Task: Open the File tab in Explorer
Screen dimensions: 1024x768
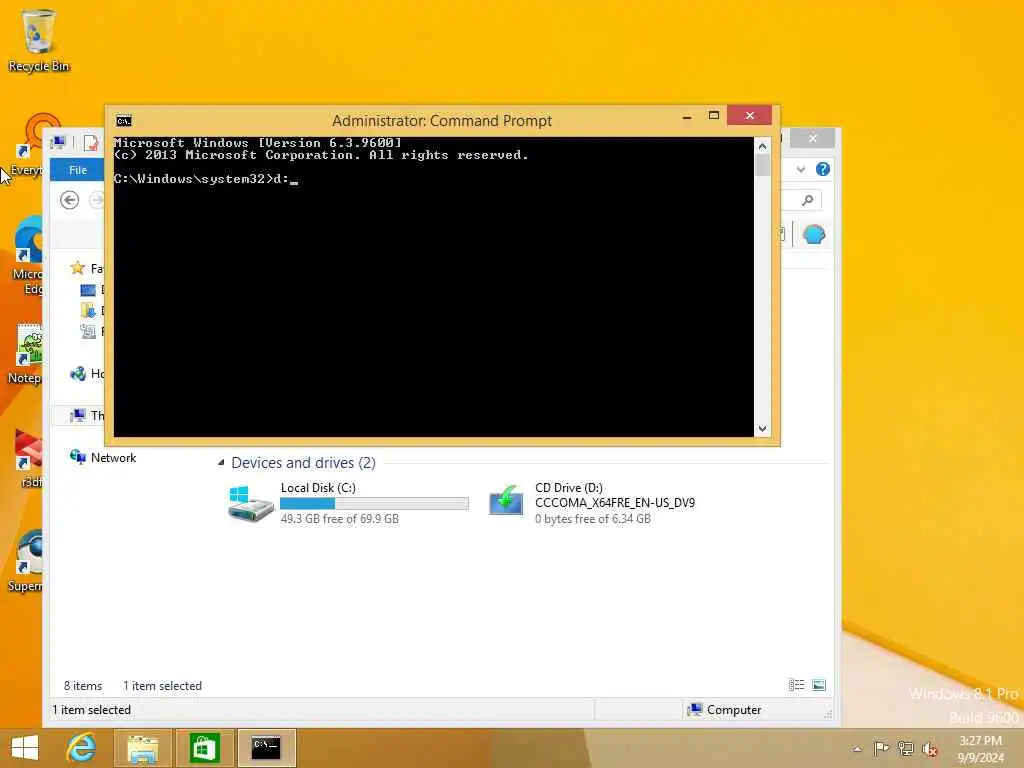Action: pos(78,170)
